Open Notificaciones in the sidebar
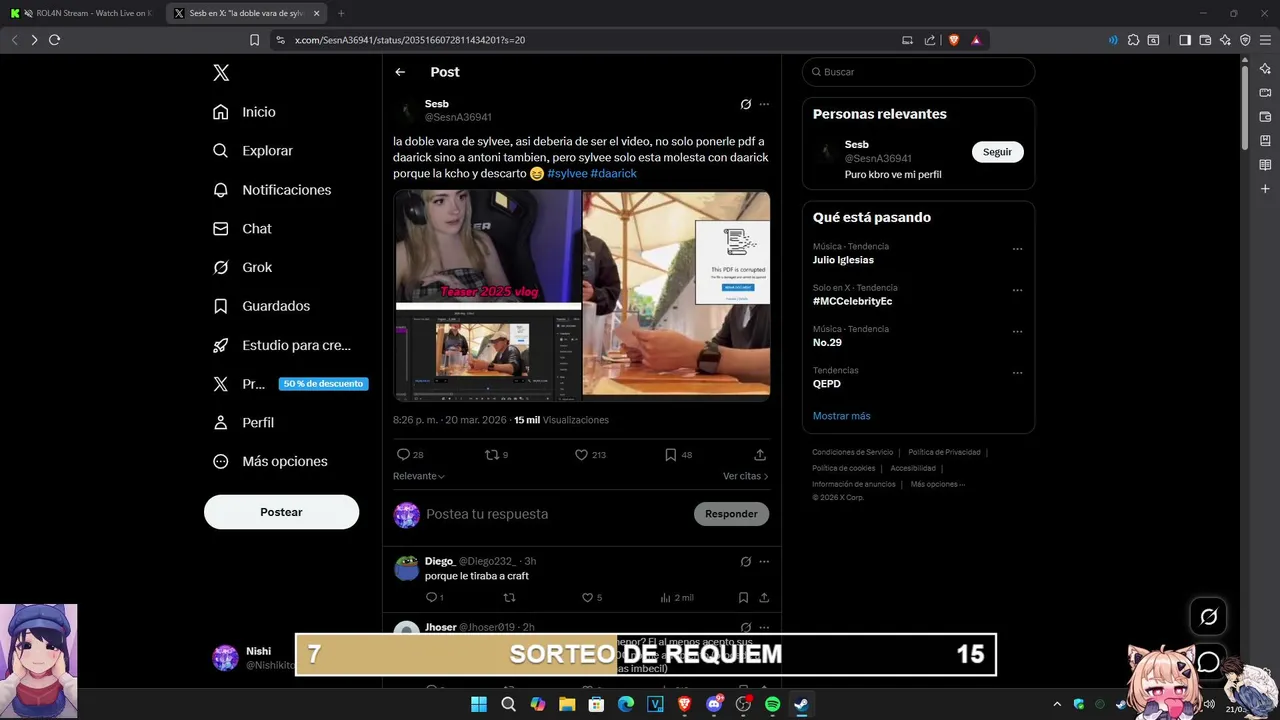The width and height of the screenshot is (1280, 720). click(272, 190)
